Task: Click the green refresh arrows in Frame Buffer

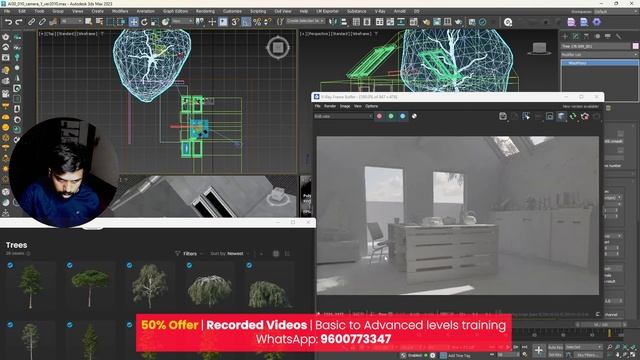Action: coord(573,116)
